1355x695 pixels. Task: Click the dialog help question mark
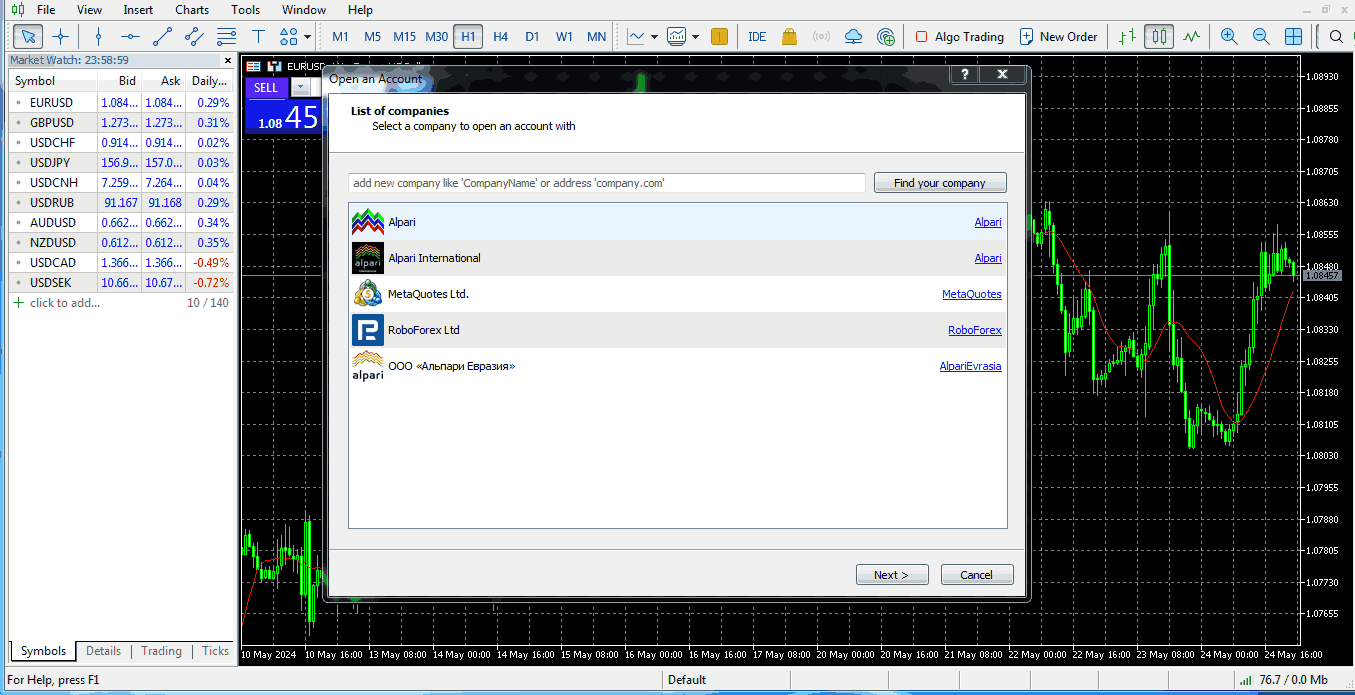point(965,75)
